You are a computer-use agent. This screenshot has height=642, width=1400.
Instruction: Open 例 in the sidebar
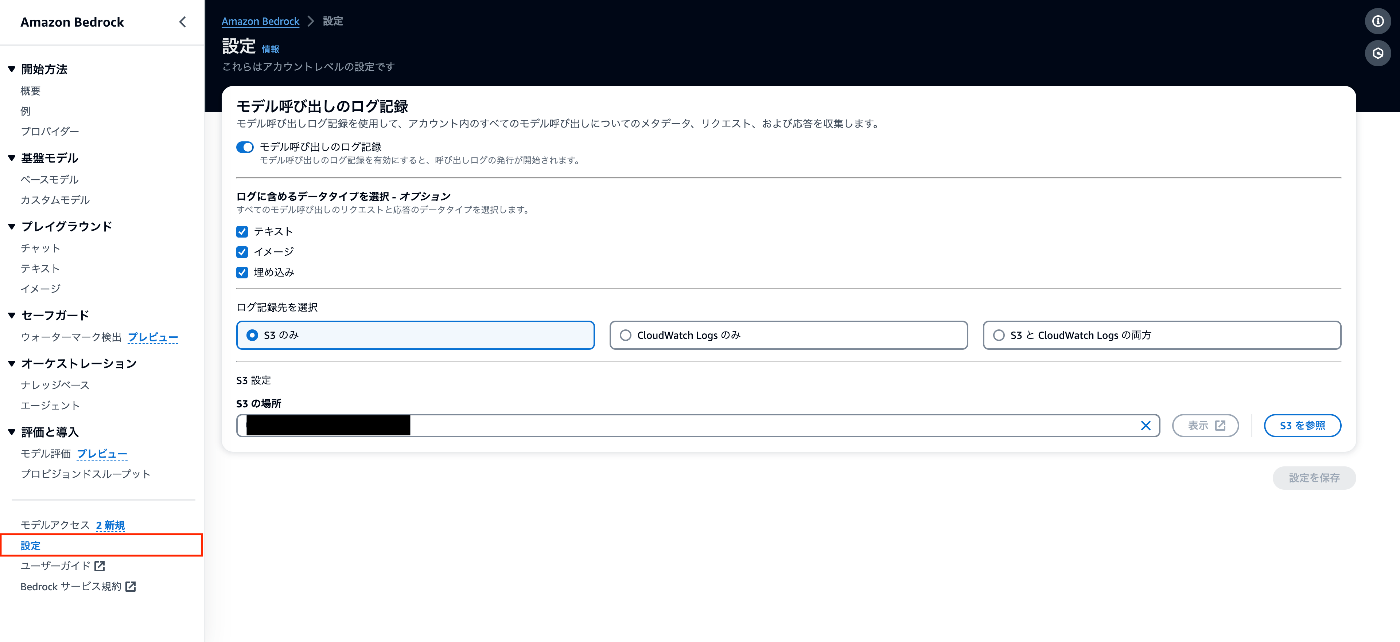pyautogui.click(x=26, y=111)
